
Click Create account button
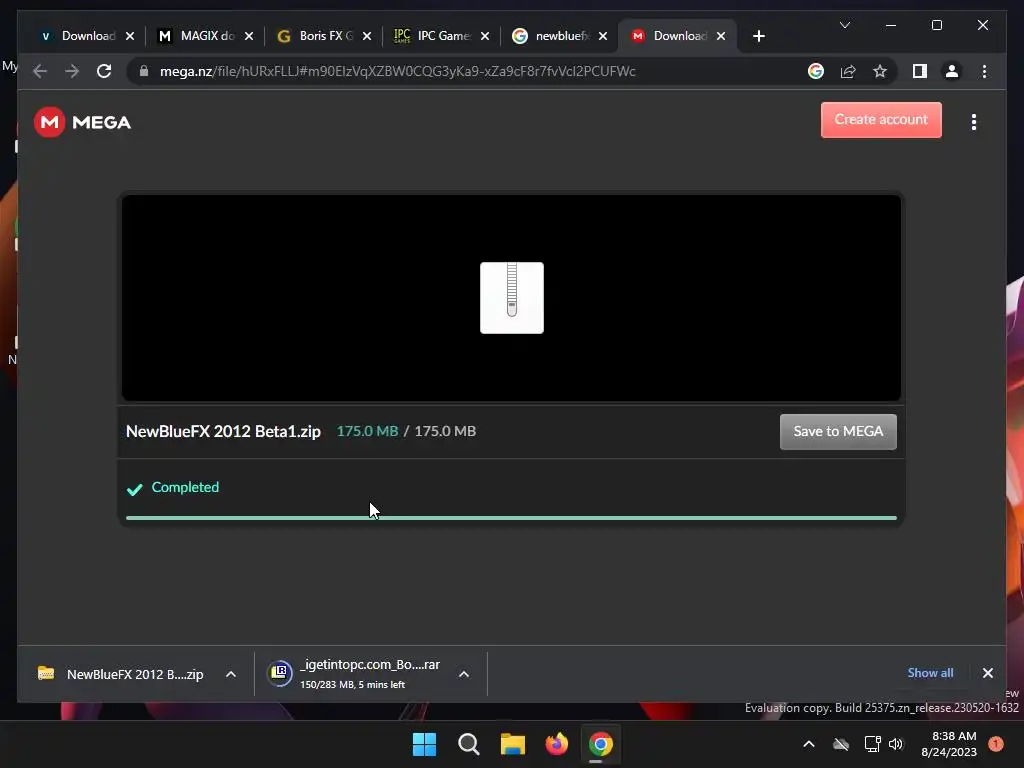(x=881, y=120)
